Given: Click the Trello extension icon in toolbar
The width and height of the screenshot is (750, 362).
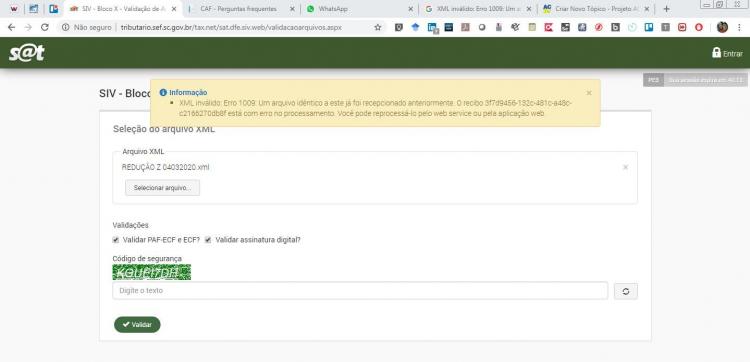Looking at the screenshot, I should [649, 28].
